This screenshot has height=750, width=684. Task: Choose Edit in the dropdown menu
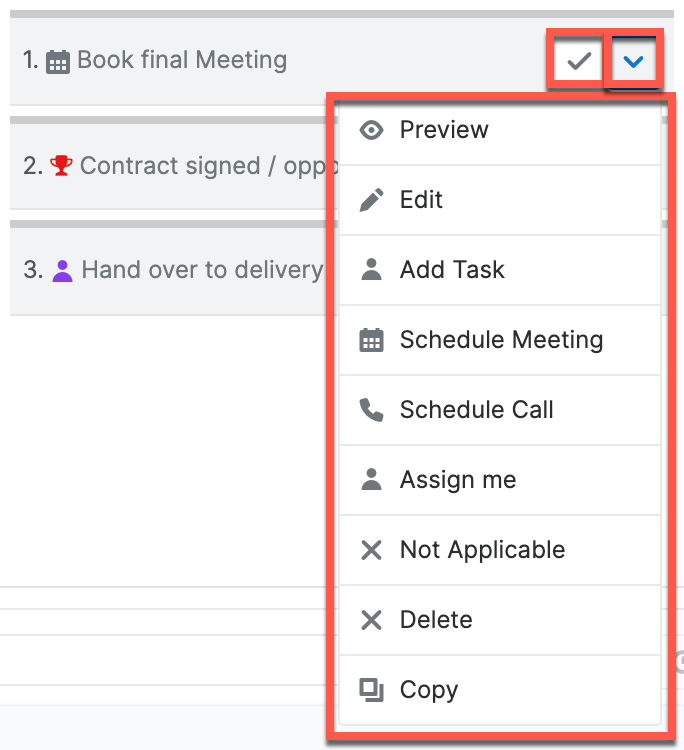(x=421, y=200)
